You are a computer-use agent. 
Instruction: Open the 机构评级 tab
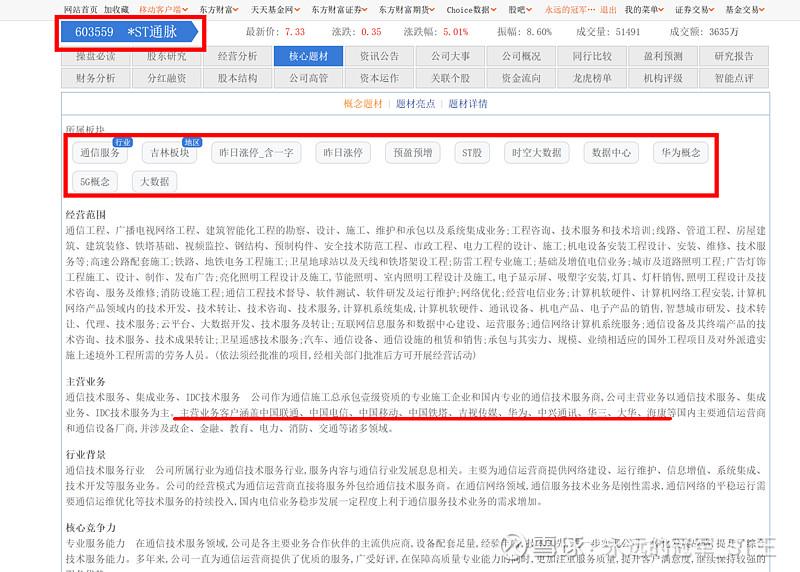663,78
